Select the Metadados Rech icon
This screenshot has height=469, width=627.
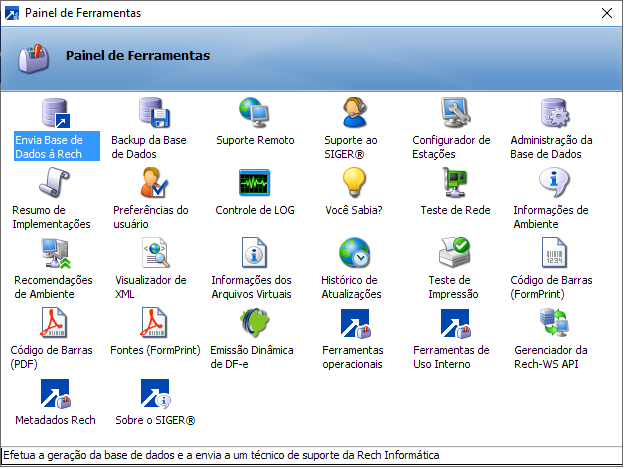click(x=56, y=395)
